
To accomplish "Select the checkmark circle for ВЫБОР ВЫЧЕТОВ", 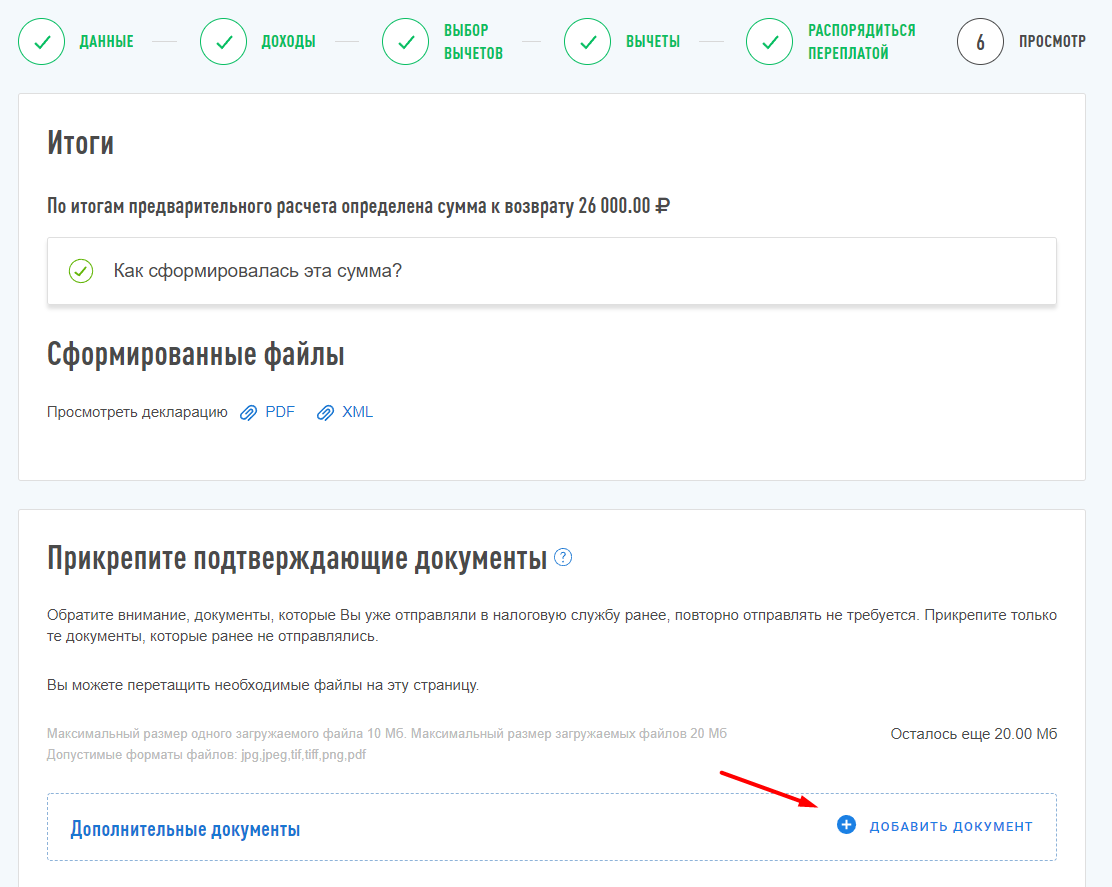I will tap(406, 42).
